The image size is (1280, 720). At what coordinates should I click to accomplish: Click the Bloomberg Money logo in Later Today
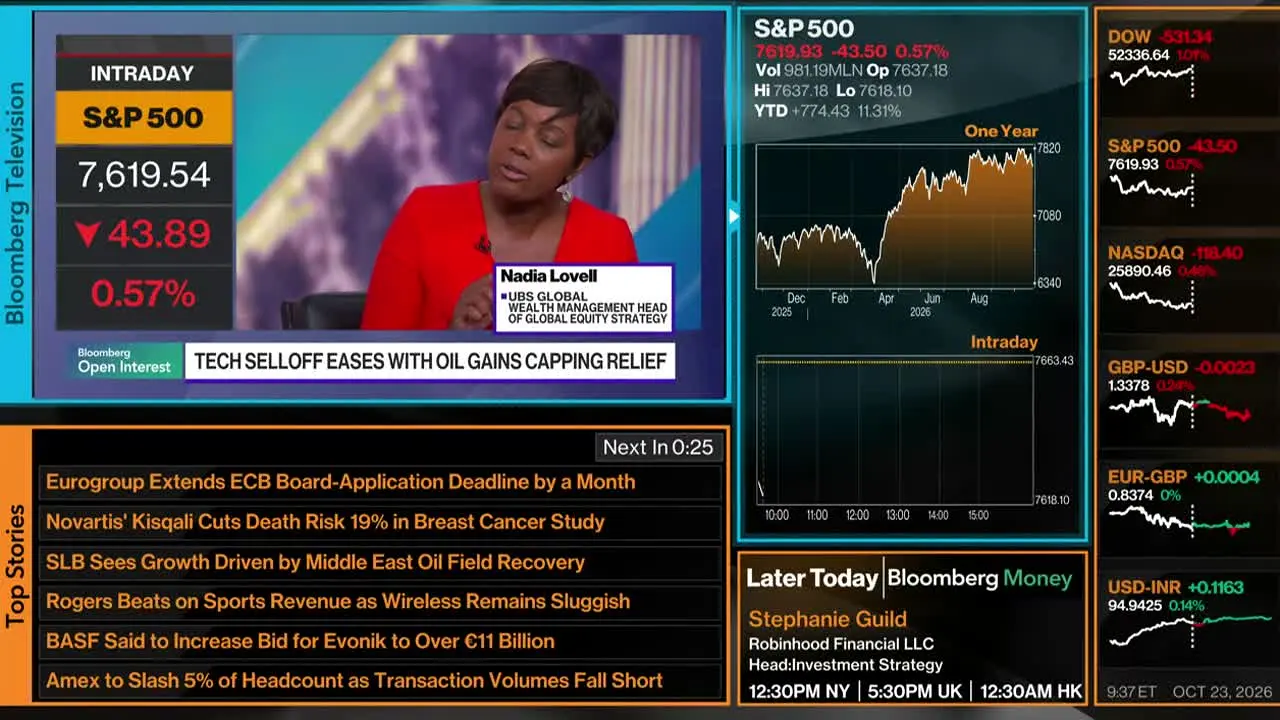pyautogui.click(x=980, y=578)
